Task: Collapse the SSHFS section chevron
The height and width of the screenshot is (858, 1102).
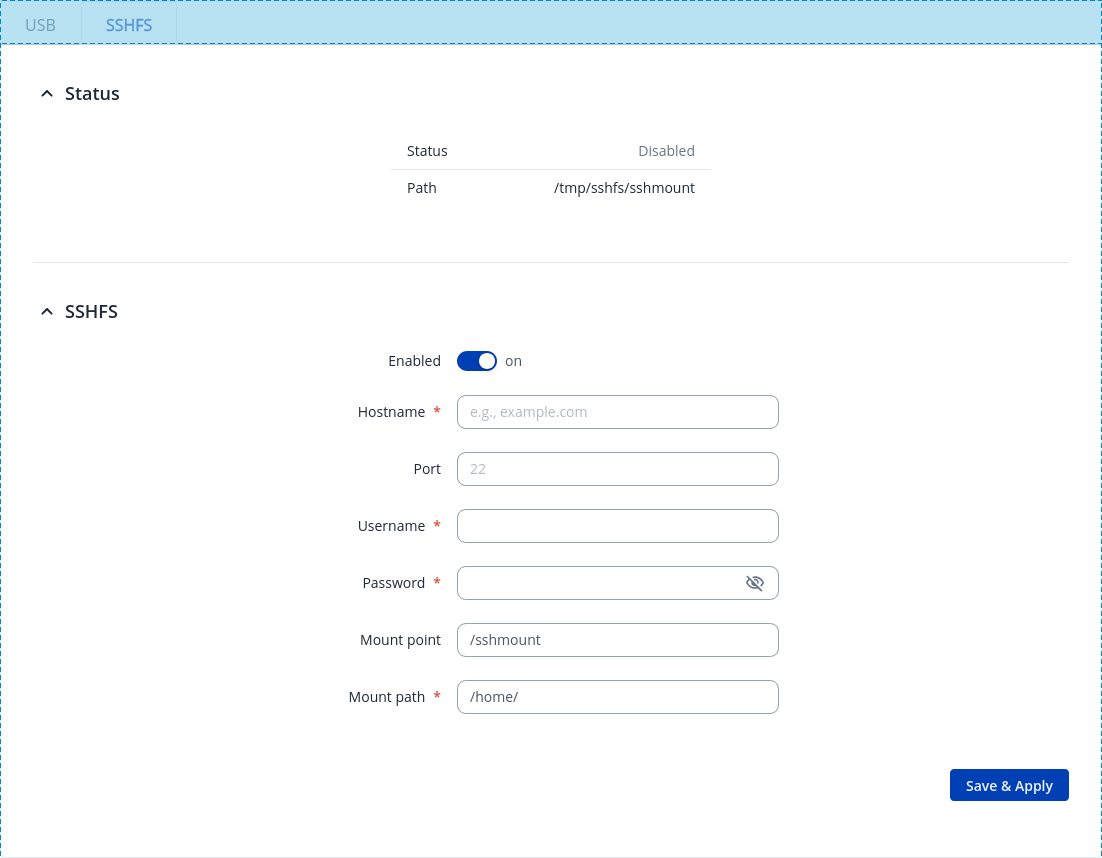Action: coord(46,312)
